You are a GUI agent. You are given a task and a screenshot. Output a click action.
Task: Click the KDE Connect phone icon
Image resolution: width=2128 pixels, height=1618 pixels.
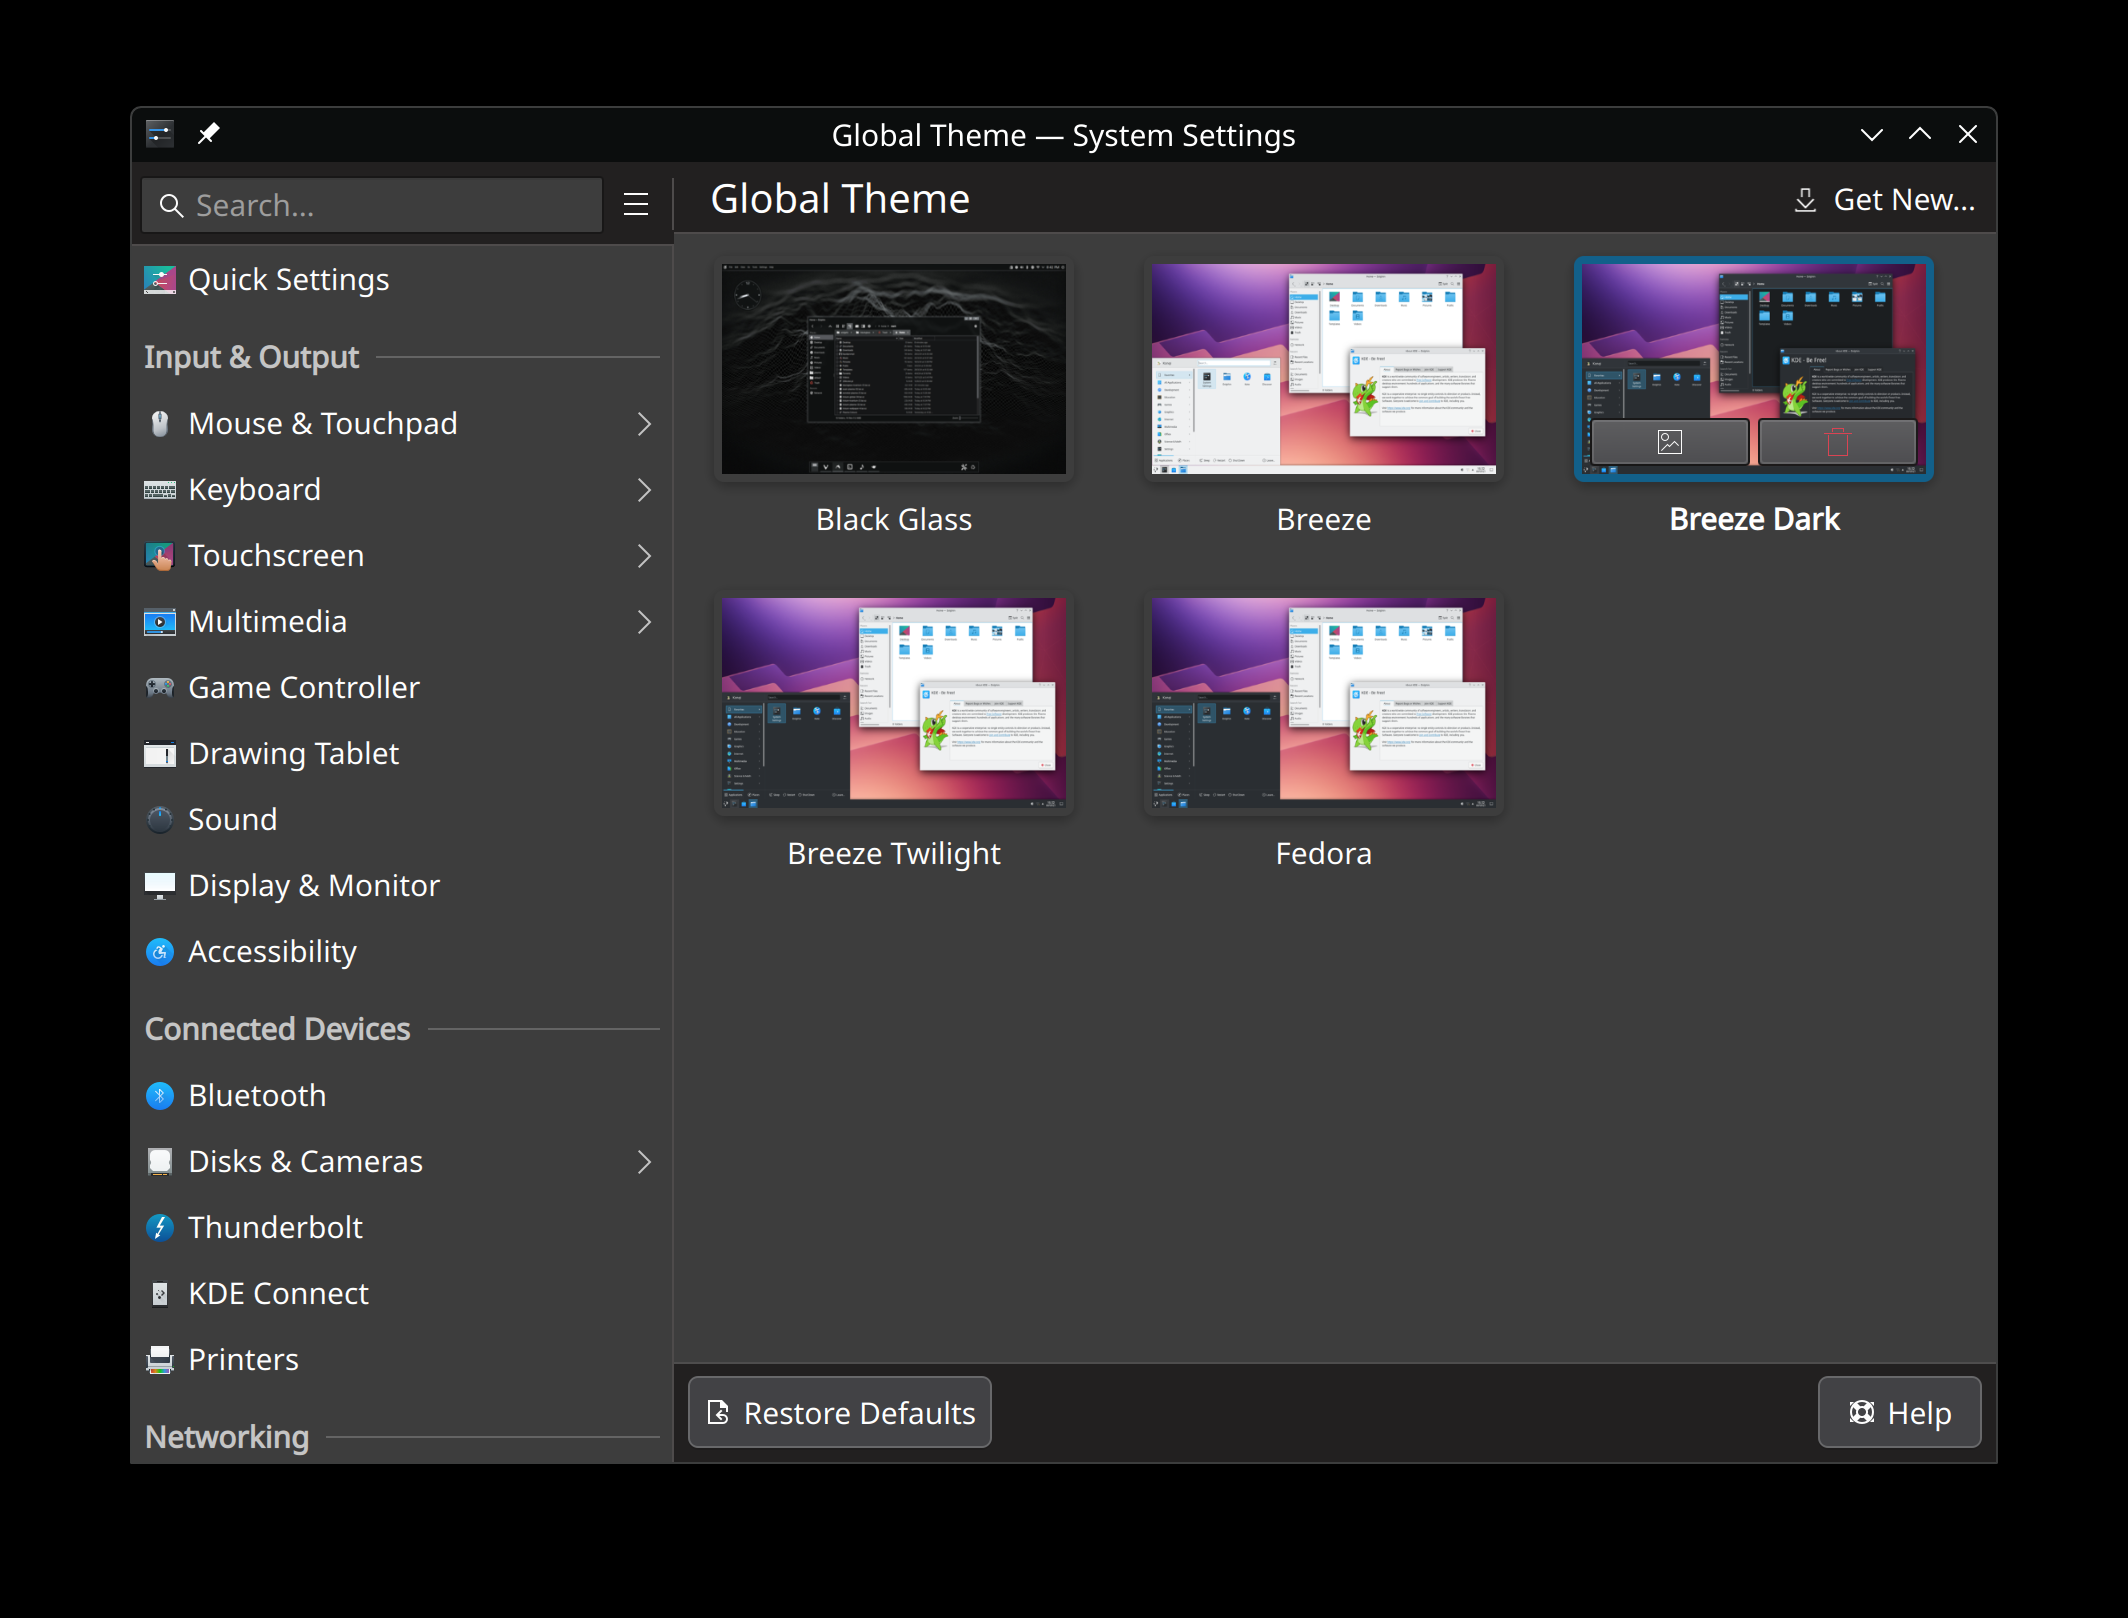click(x=160, y=1294)
